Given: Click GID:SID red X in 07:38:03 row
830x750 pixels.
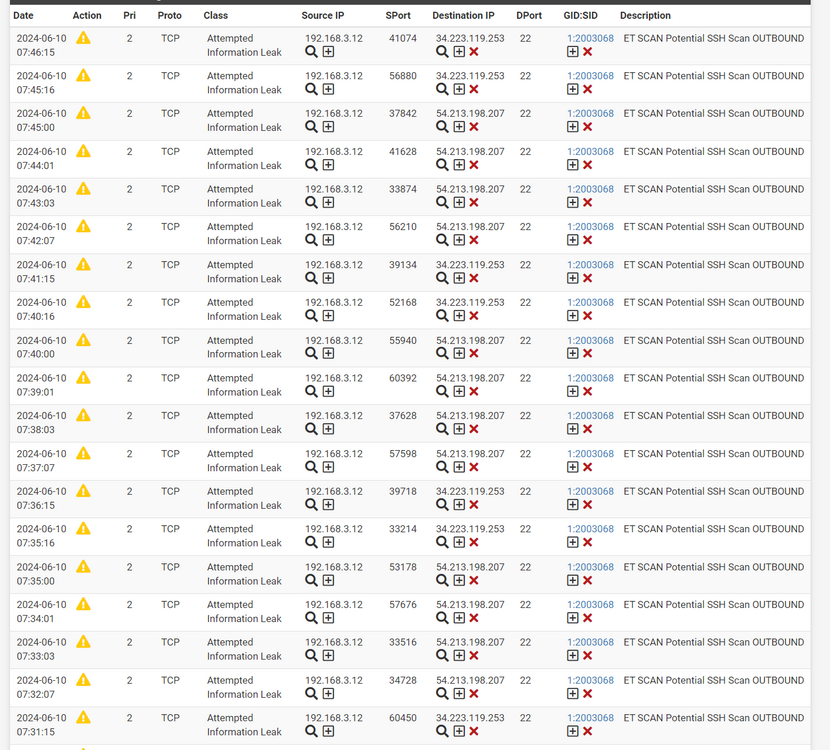Looking at the screenshot, I should 587,429.
